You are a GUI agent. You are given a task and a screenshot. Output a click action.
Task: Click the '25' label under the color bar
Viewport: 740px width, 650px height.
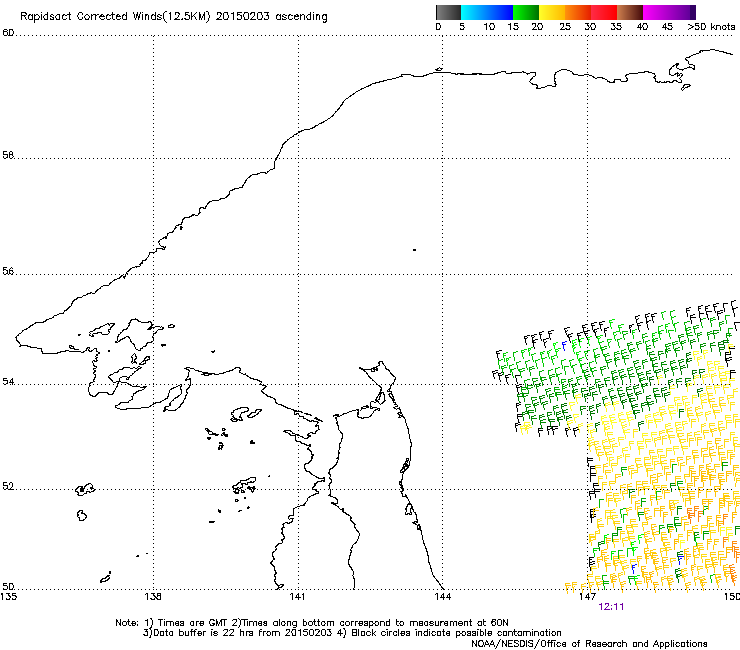(565, 27)
